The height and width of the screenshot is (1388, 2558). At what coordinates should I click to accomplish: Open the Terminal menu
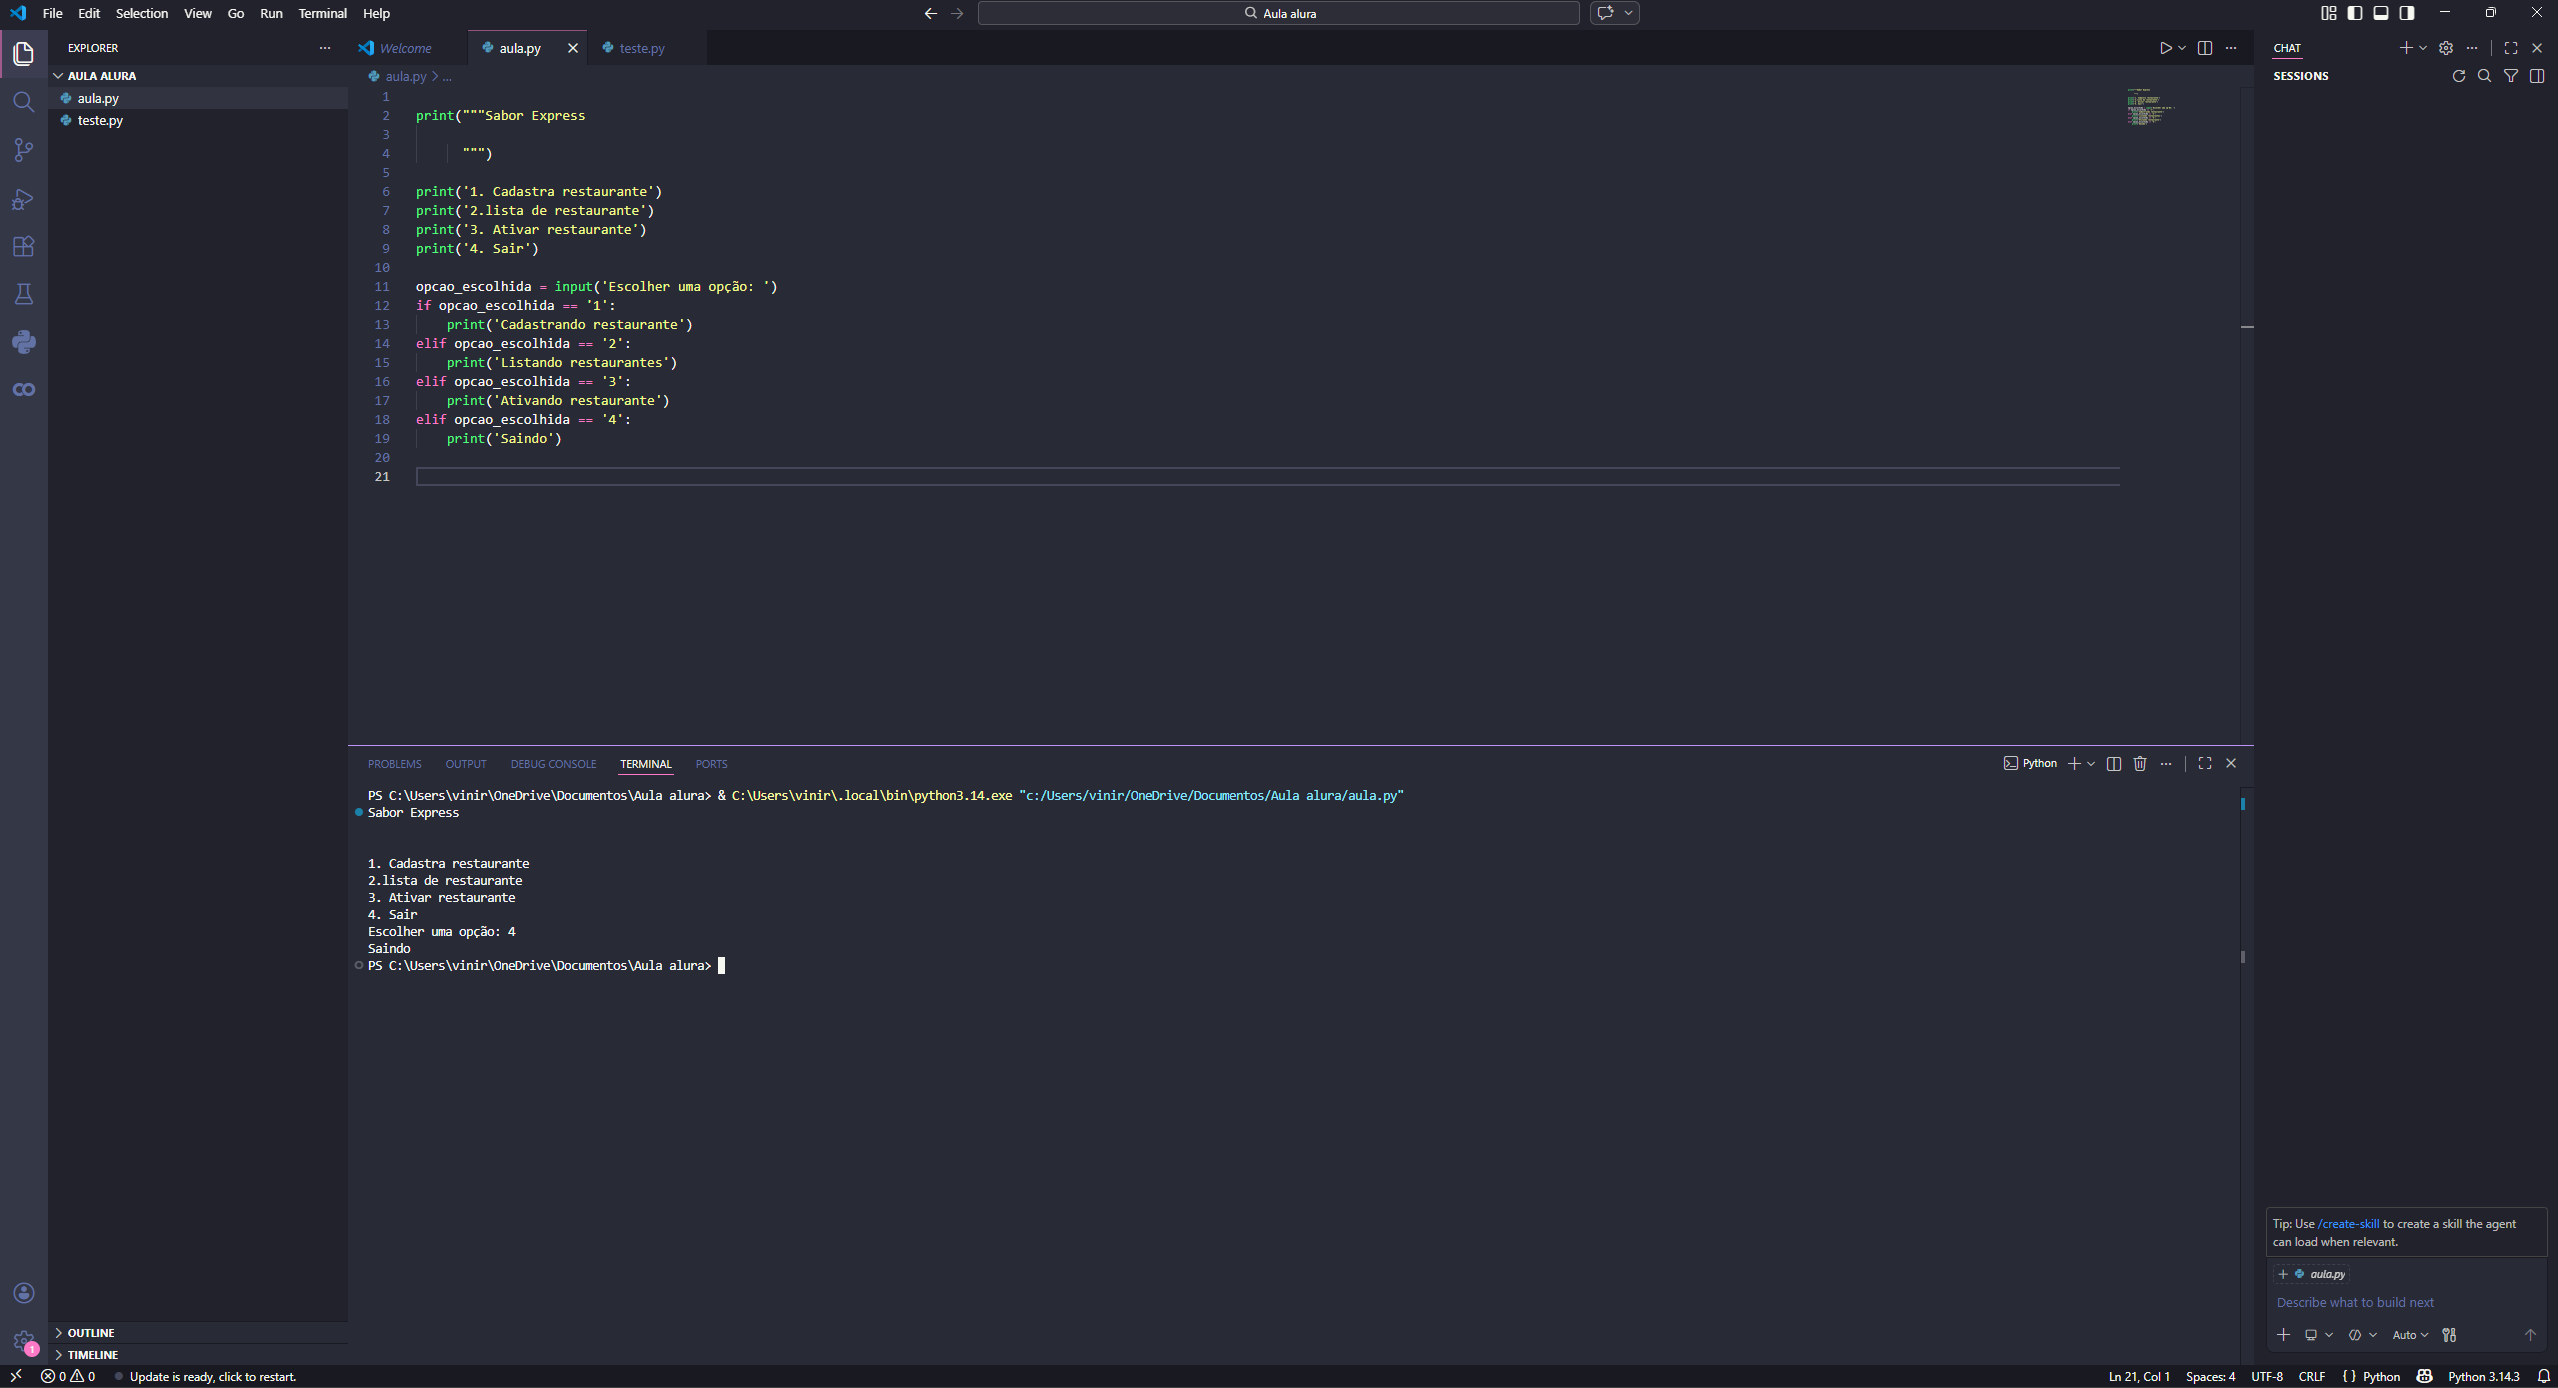[x=322, y=13]
